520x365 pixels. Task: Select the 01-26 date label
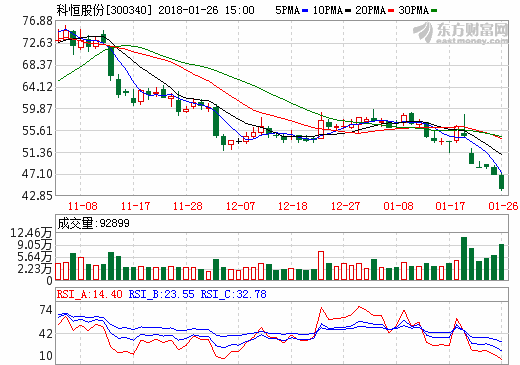503,206
